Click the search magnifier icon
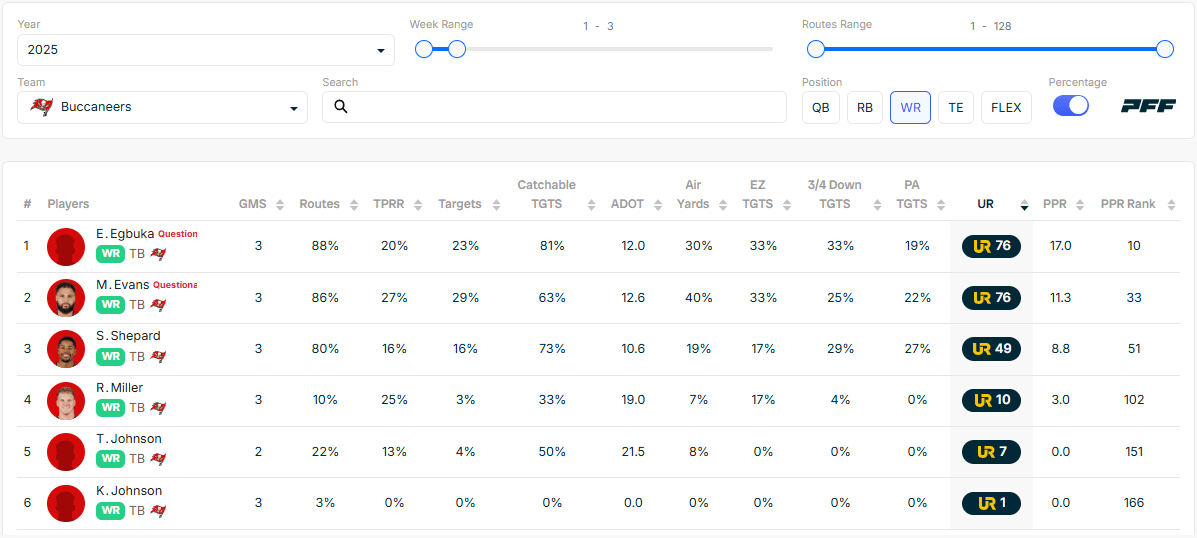The image size is (1197, 538). 340,107
